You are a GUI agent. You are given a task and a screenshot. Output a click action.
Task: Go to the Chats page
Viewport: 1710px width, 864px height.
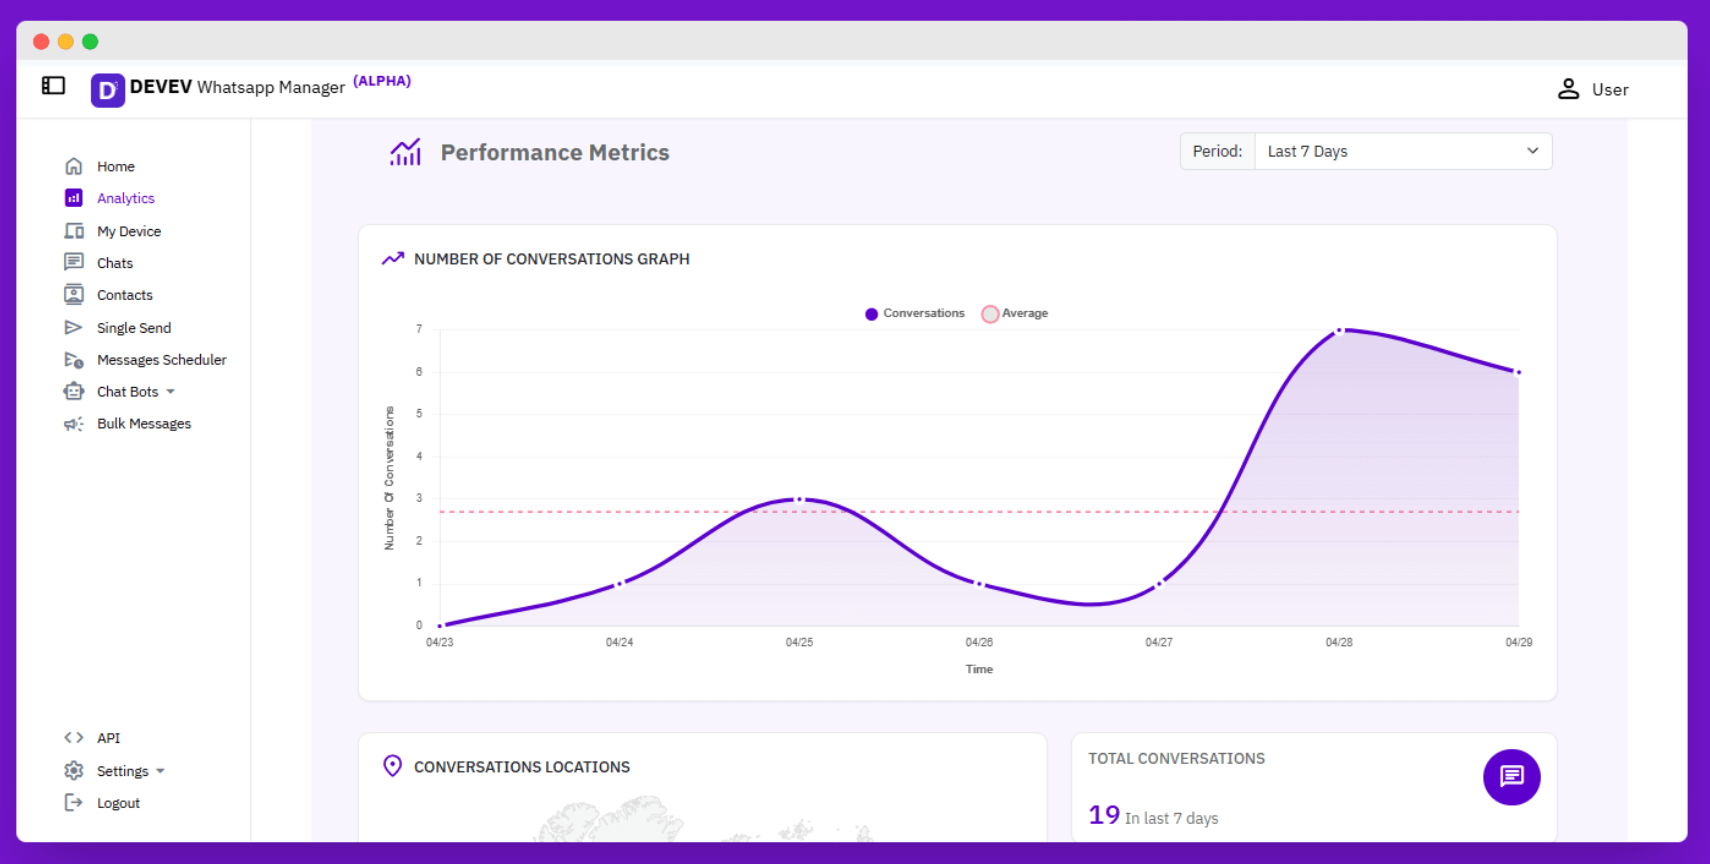pyautogui.click(x=114, y=263)
